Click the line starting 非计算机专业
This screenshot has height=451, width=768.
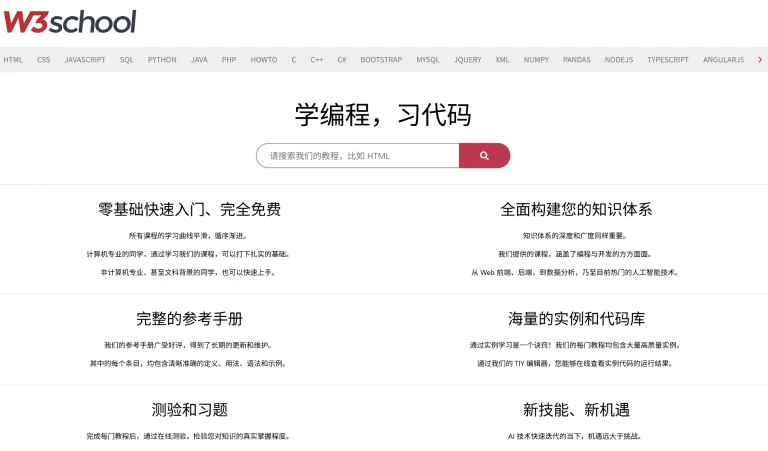click(189, 272)
